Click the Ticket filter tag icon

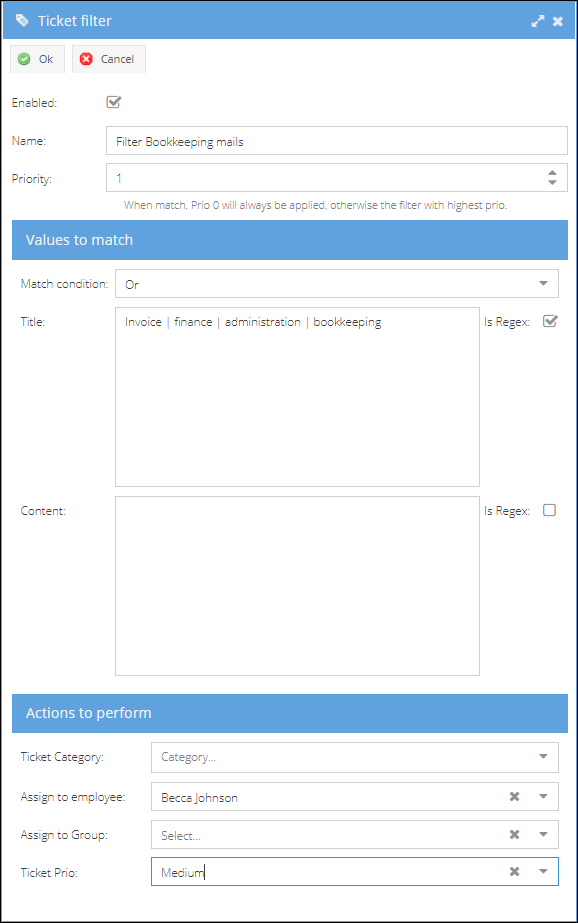coord(22,21)
